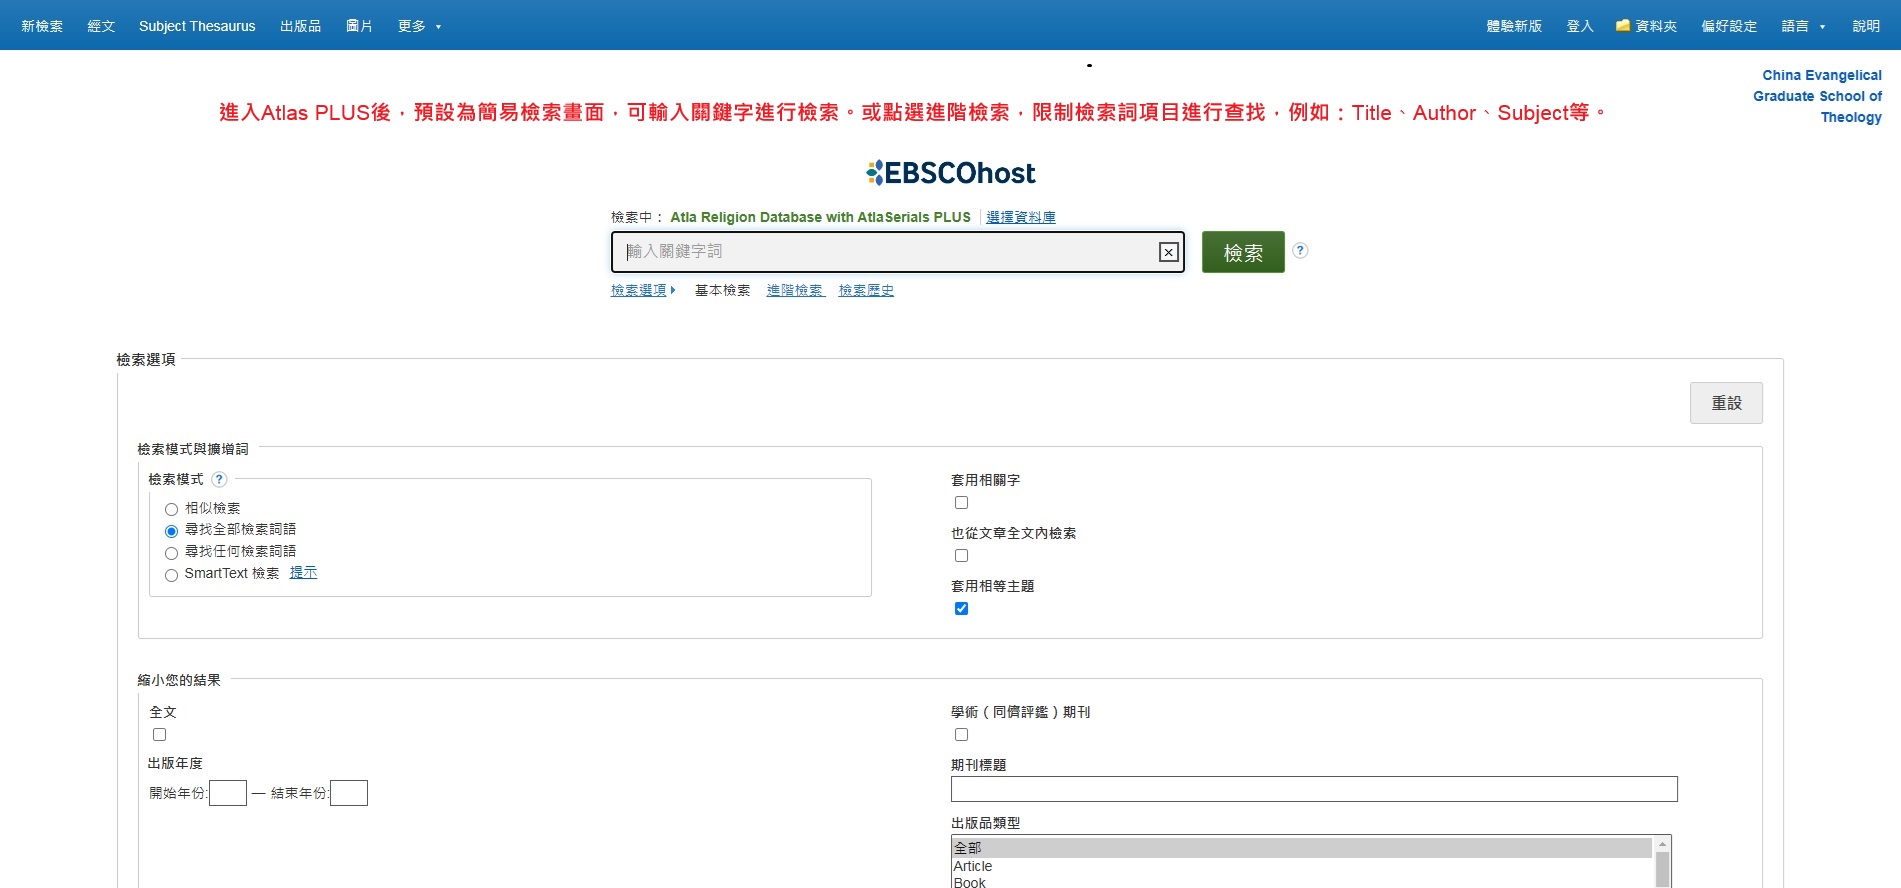
Task: Click the green 檢索 search button
Action: tap(1243, 252)
